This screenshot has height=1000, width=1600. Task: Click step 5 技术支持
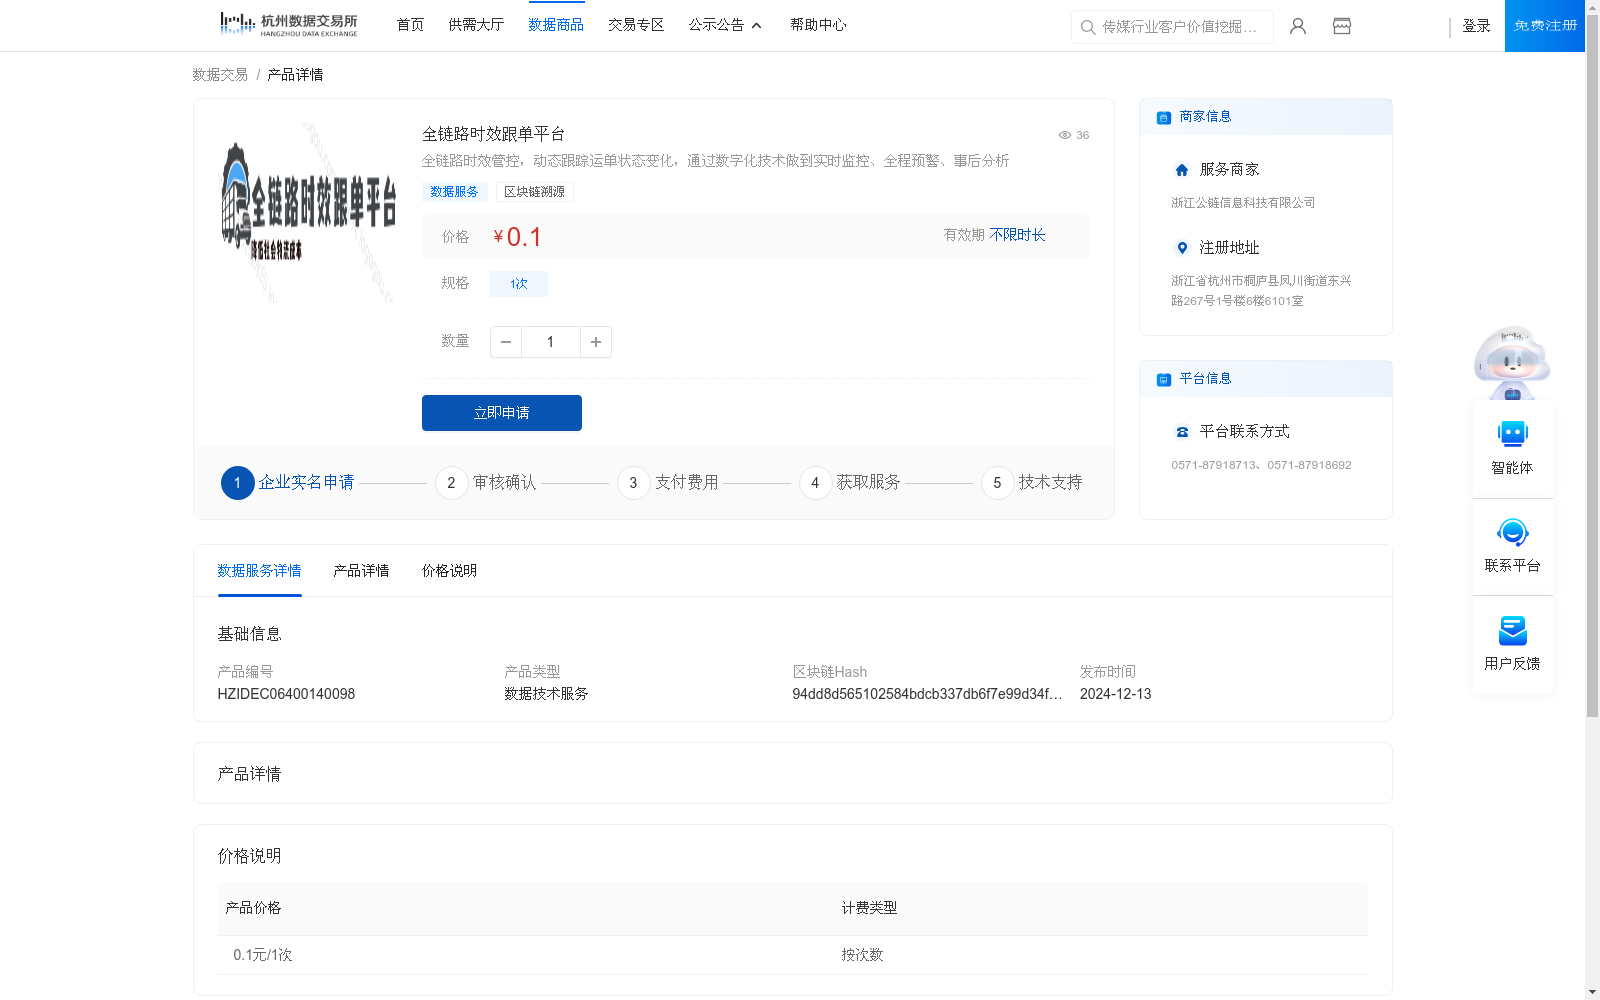(x=1032, y=483)
